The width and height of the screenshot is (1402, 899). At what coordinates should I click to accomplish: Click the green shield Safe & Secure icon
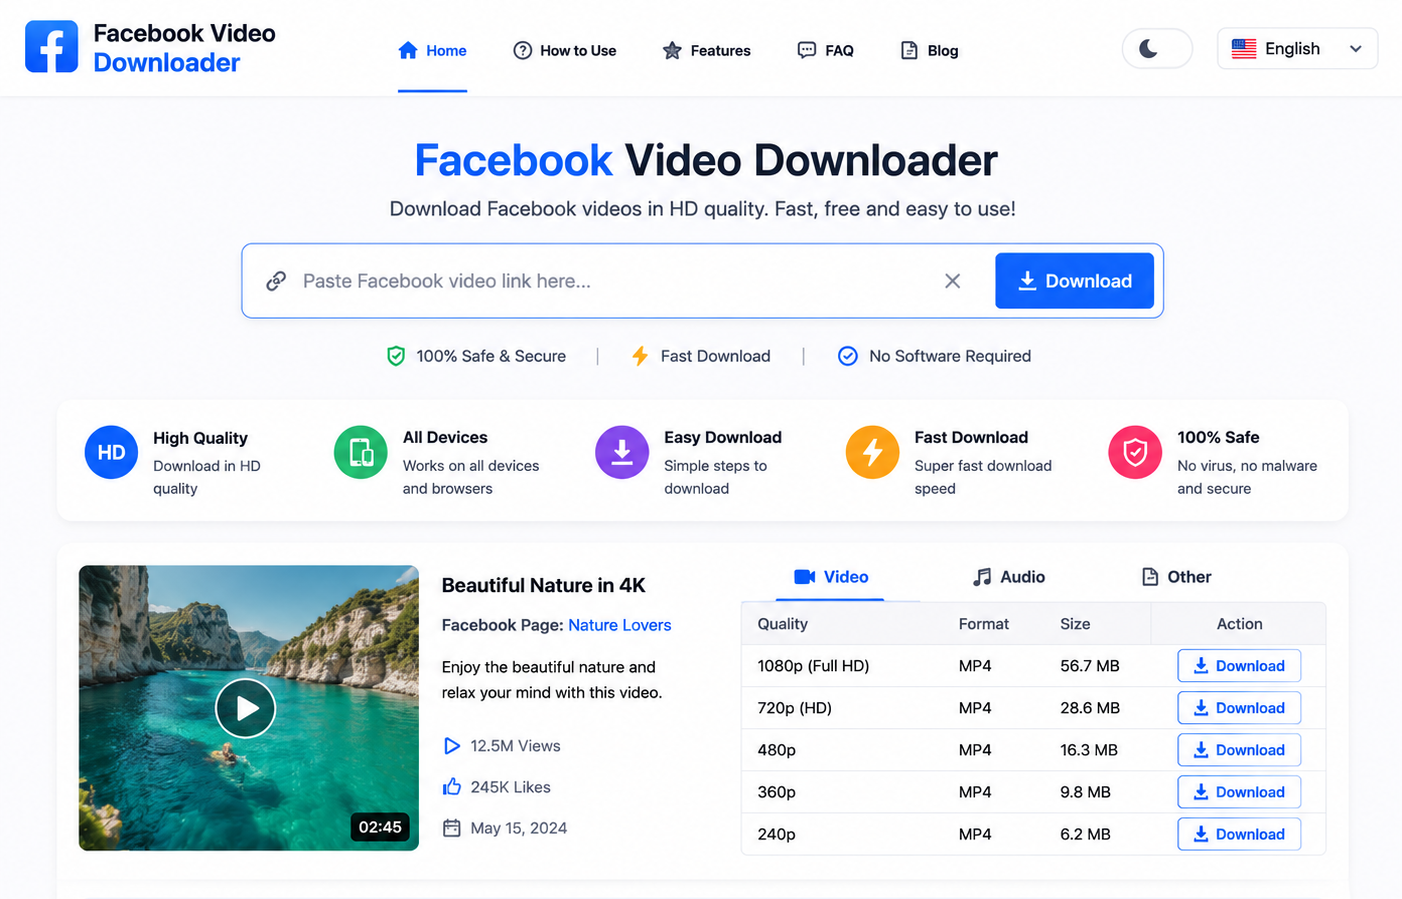pyautogui.click(x=396, y=356)
